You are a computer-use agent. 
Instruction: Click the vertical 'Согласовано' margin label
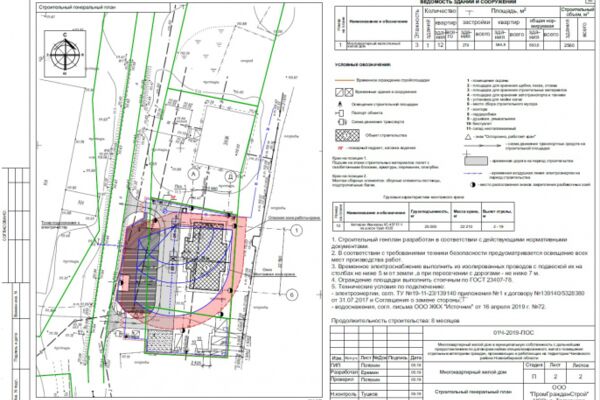(5, 226)
